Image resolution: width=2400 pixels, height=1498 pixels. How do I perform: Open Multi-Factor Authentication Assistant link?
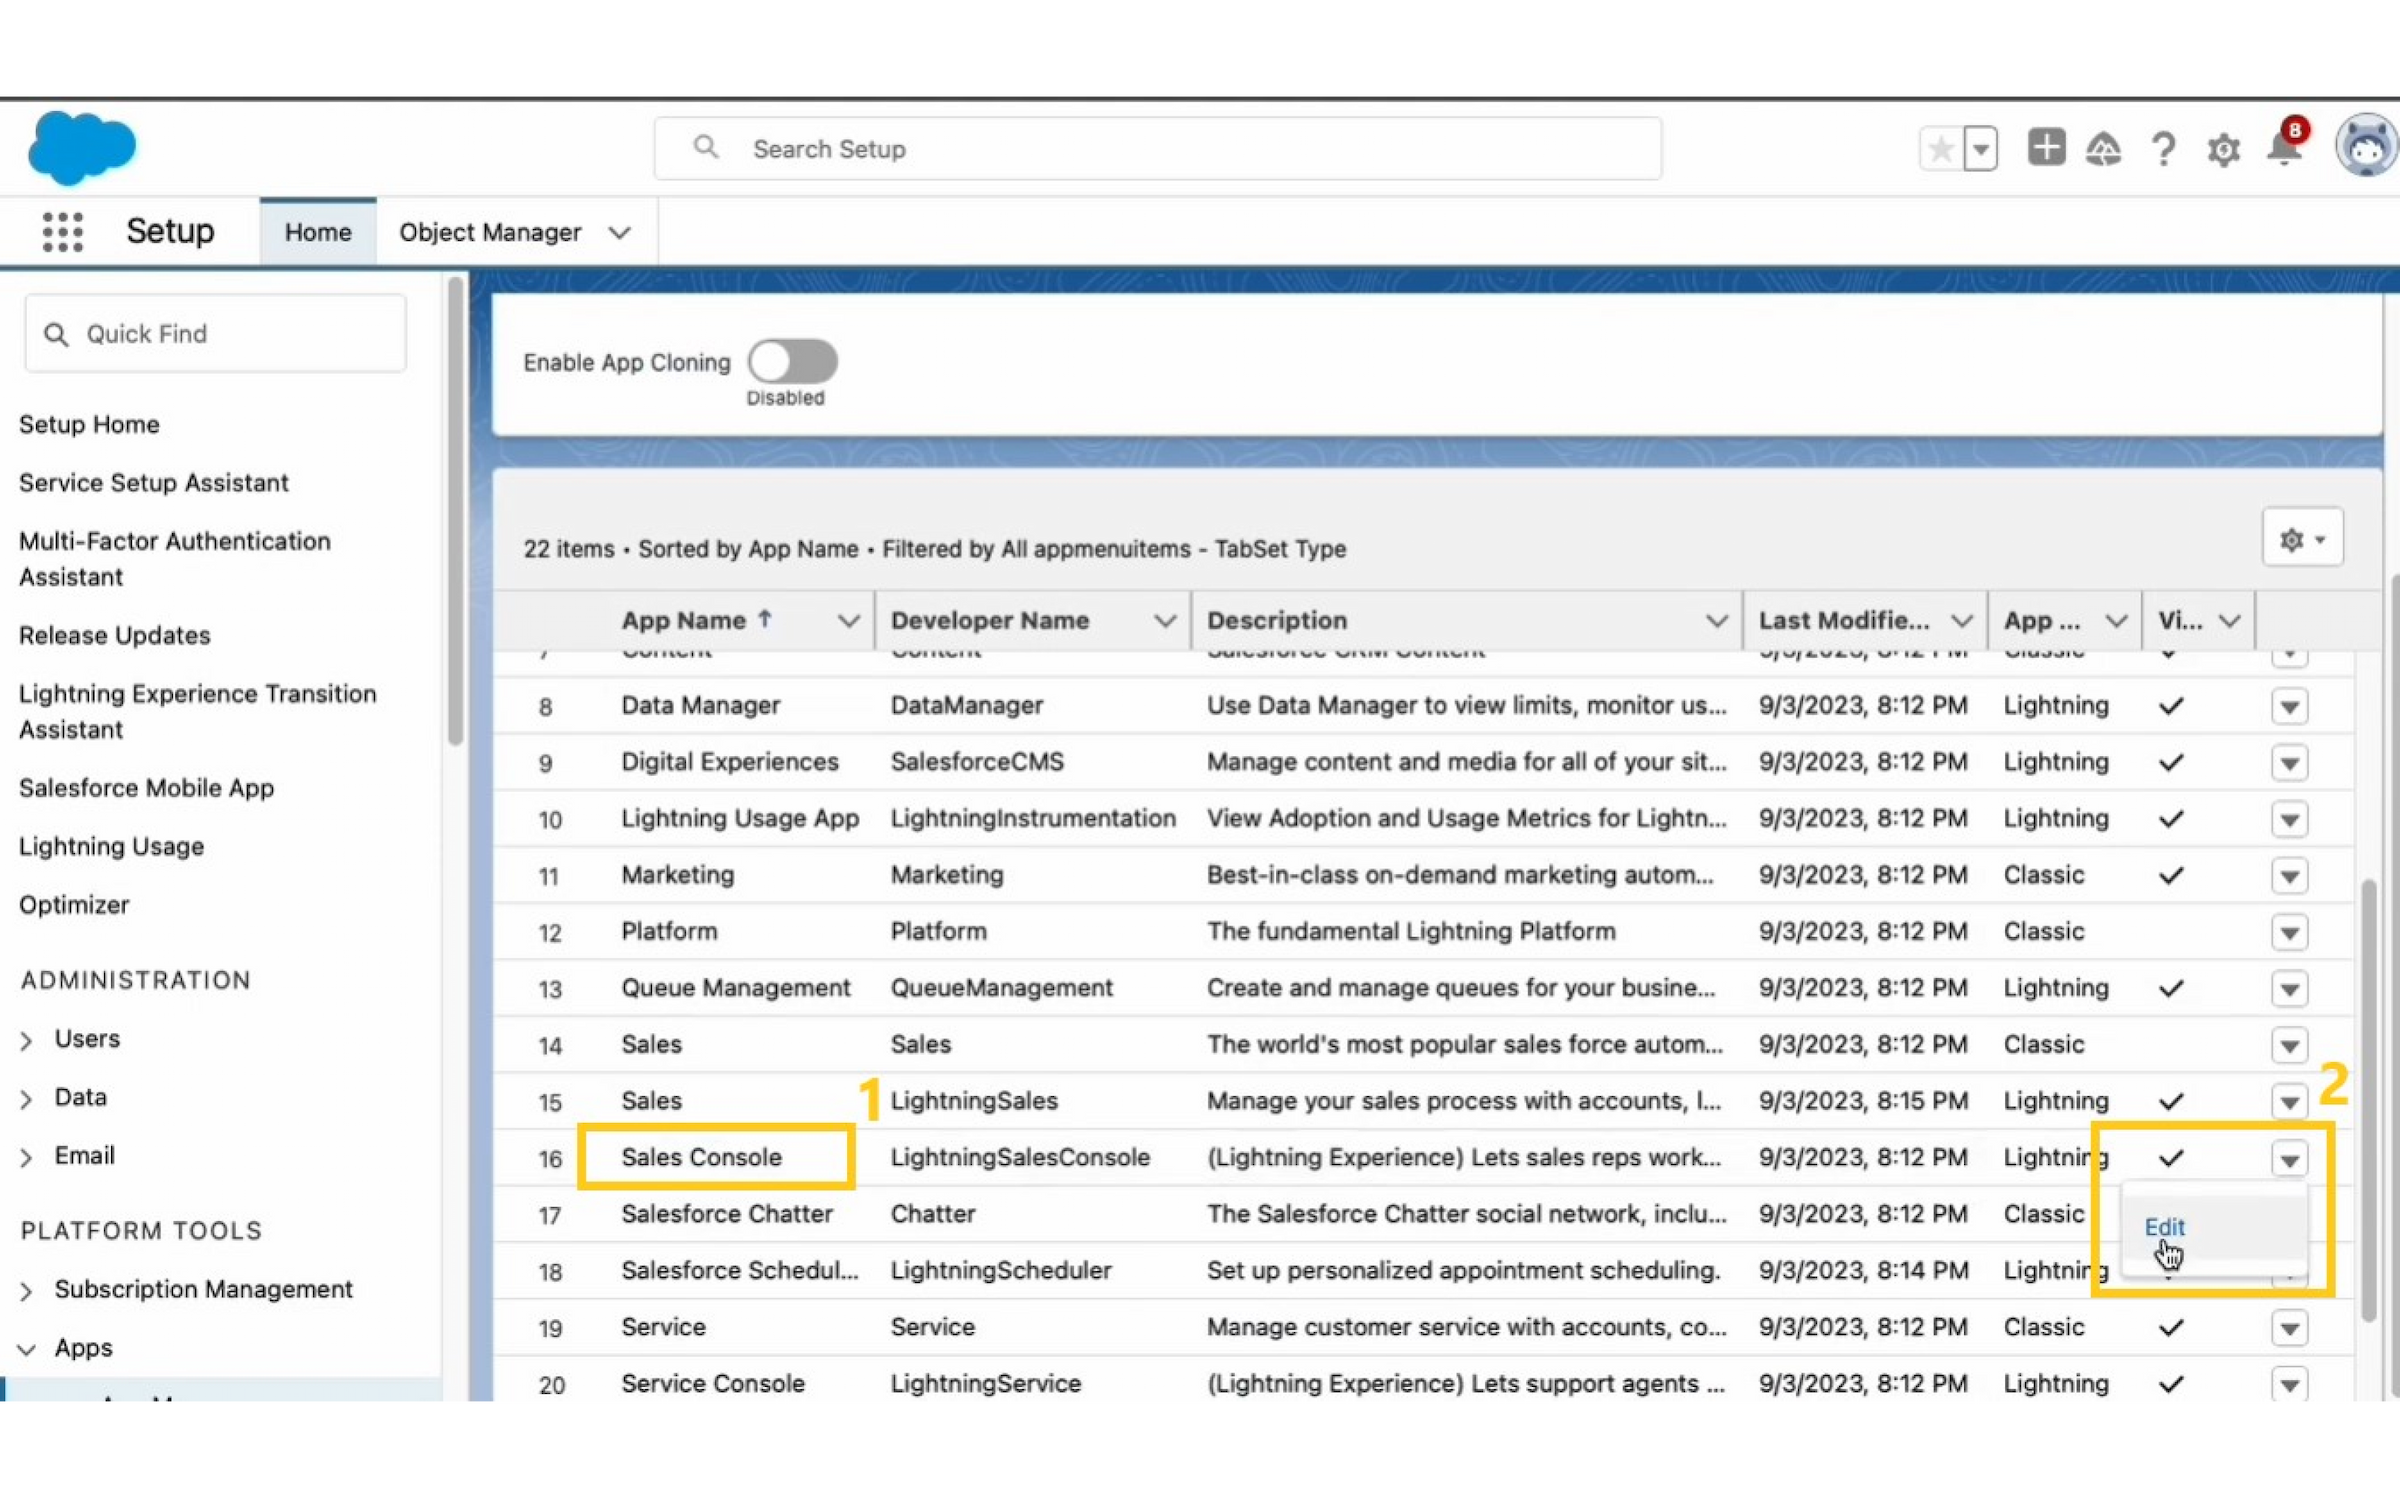pos(175,559)
